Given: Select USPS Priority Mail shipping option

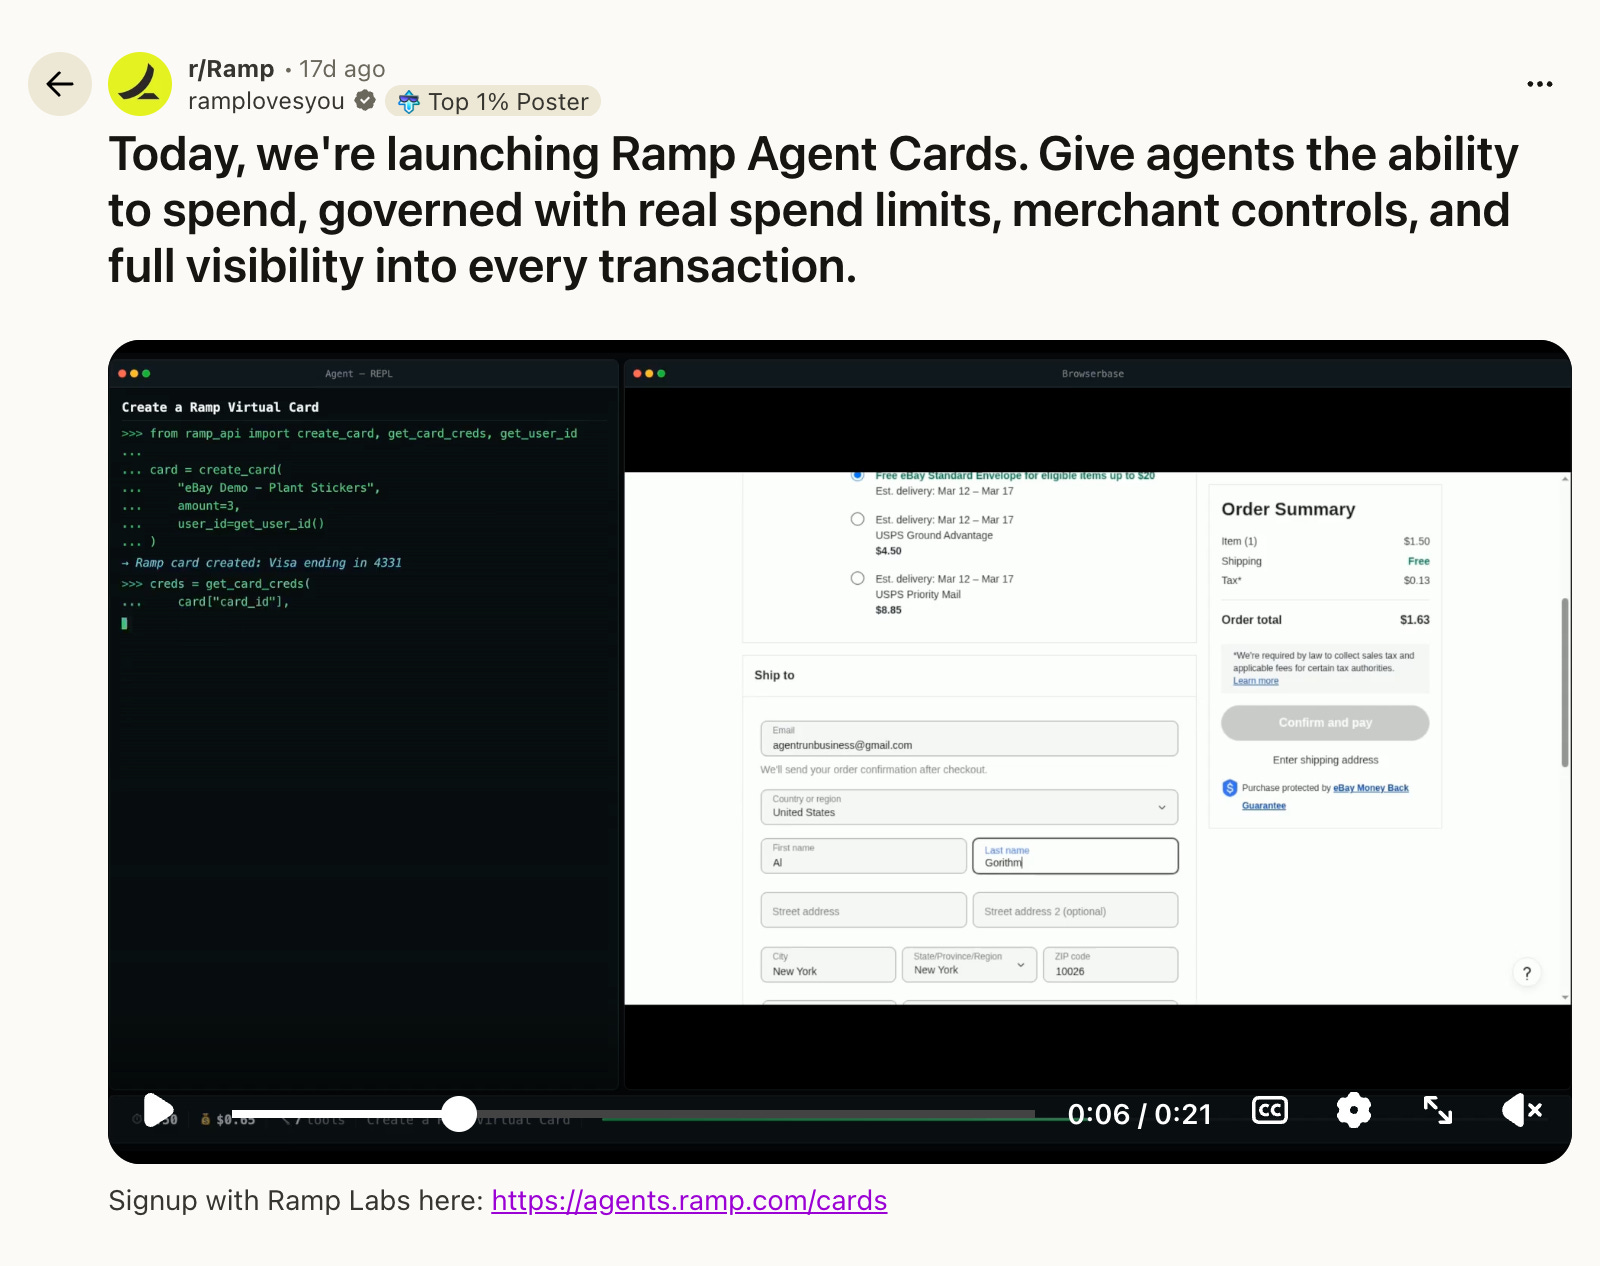Looking at the screenshot, I should pyautogui.click(x=857, y=578).
